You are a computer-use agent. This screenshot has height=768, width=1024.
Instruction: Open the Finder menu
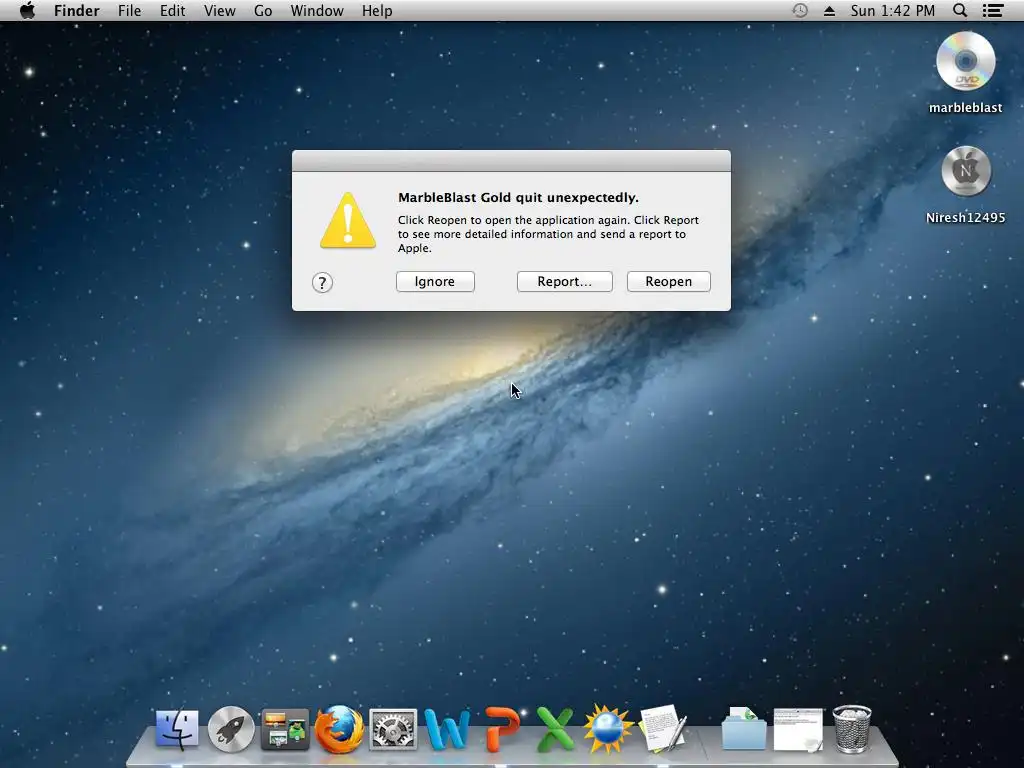[x=76, y=10]
